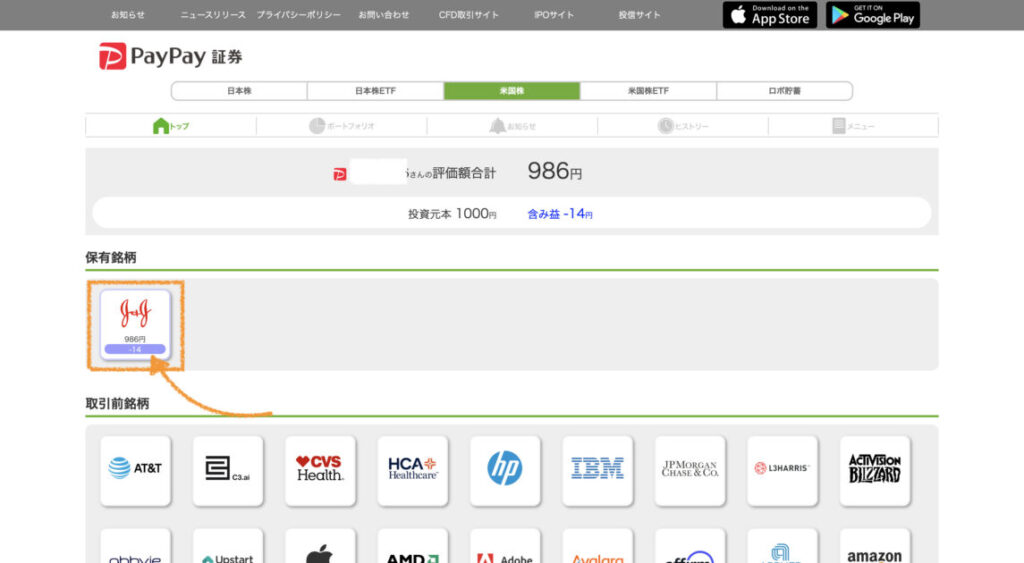Switch to the 米国株ETF tab
The height and width of the screenshot is (563, 1024).
coord(648,91)
